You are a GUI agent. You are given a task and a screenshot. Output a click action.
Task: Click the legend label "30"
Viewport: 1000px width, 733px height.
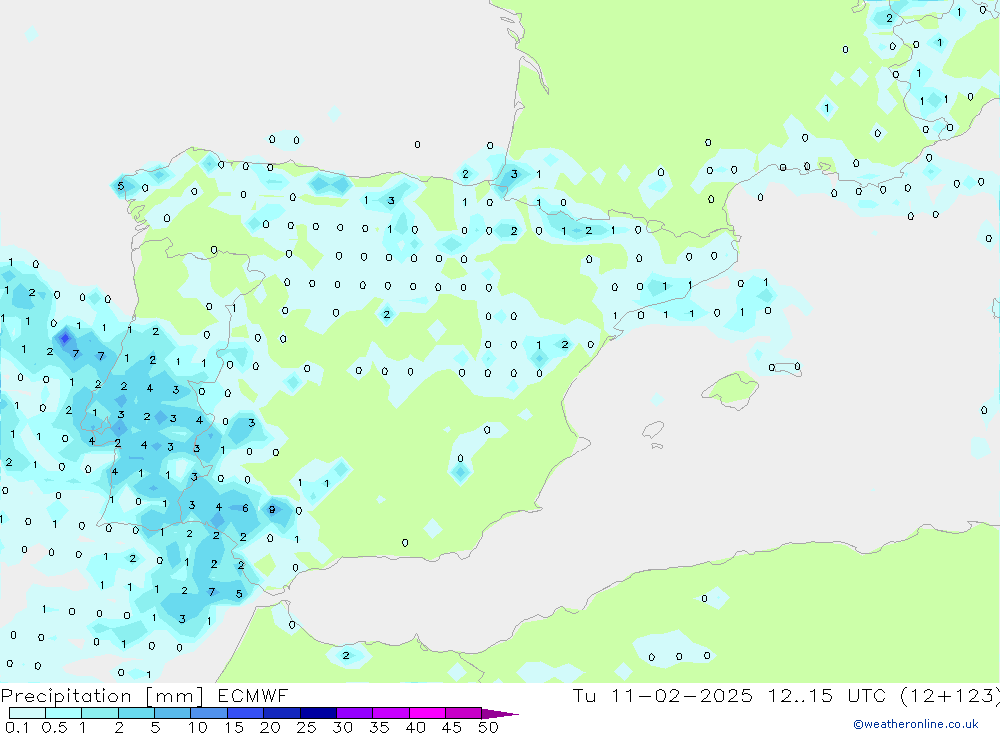click(x=342, y=727)
